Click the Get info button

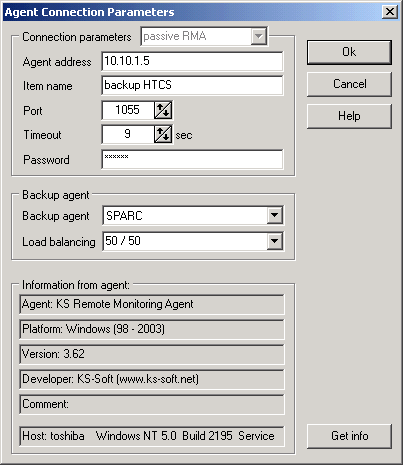[x=349, y=436]
